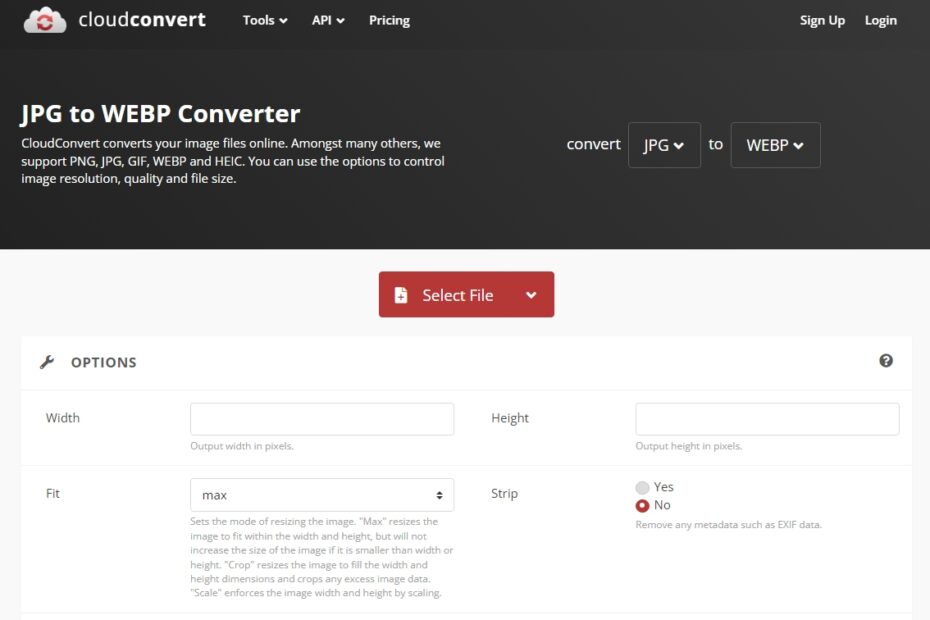Screen dimensions: 930x620
Task: Open the WEBP target format dropdown
Action: click(775, 145)
